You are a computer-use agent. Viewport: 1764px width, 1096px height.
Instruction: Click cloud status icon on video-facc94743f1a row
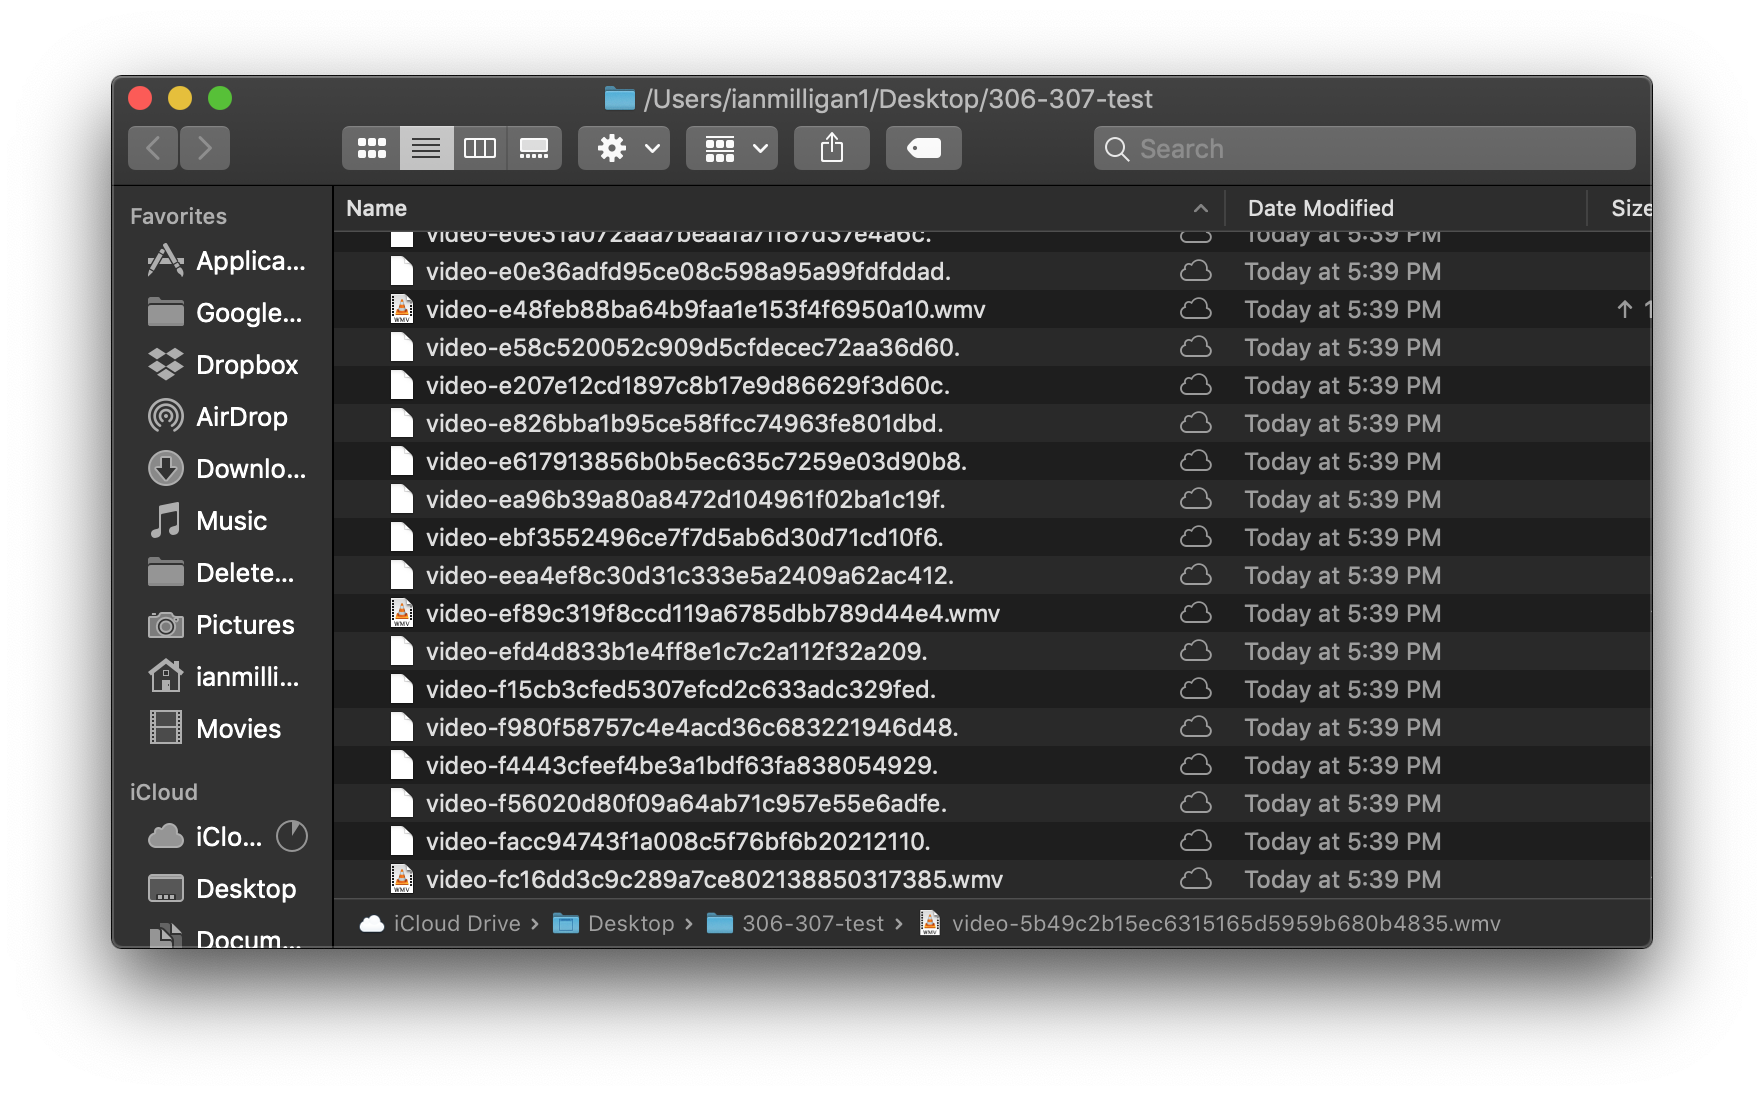point(1196,841)
